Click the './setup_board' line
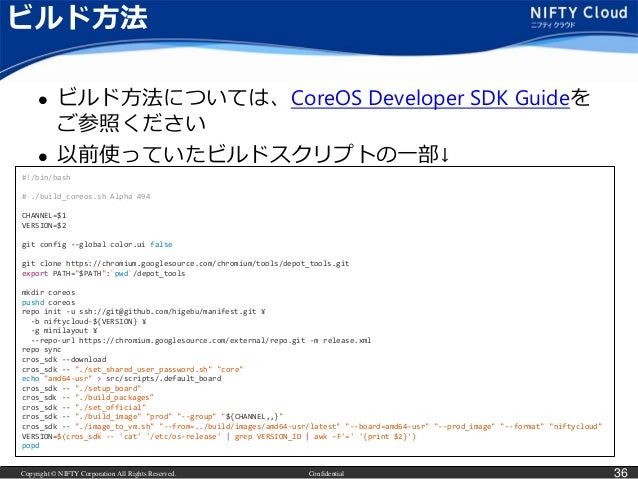 pos(81,388)
